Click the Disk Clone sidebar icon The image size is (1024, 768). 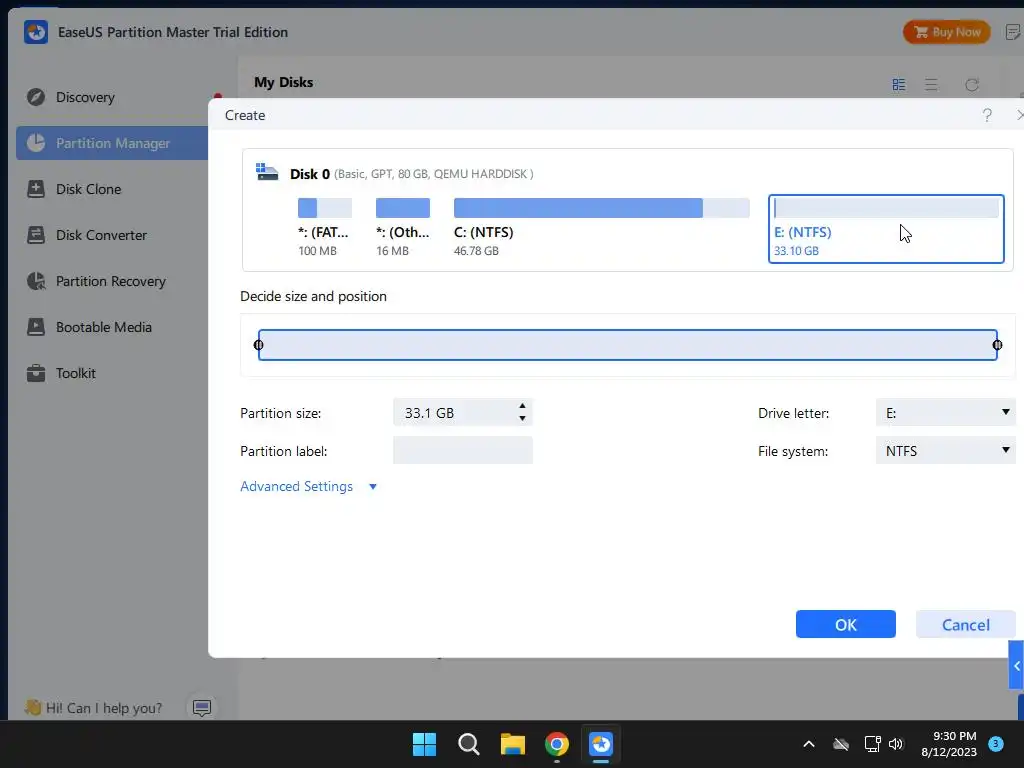coord(36,189)
